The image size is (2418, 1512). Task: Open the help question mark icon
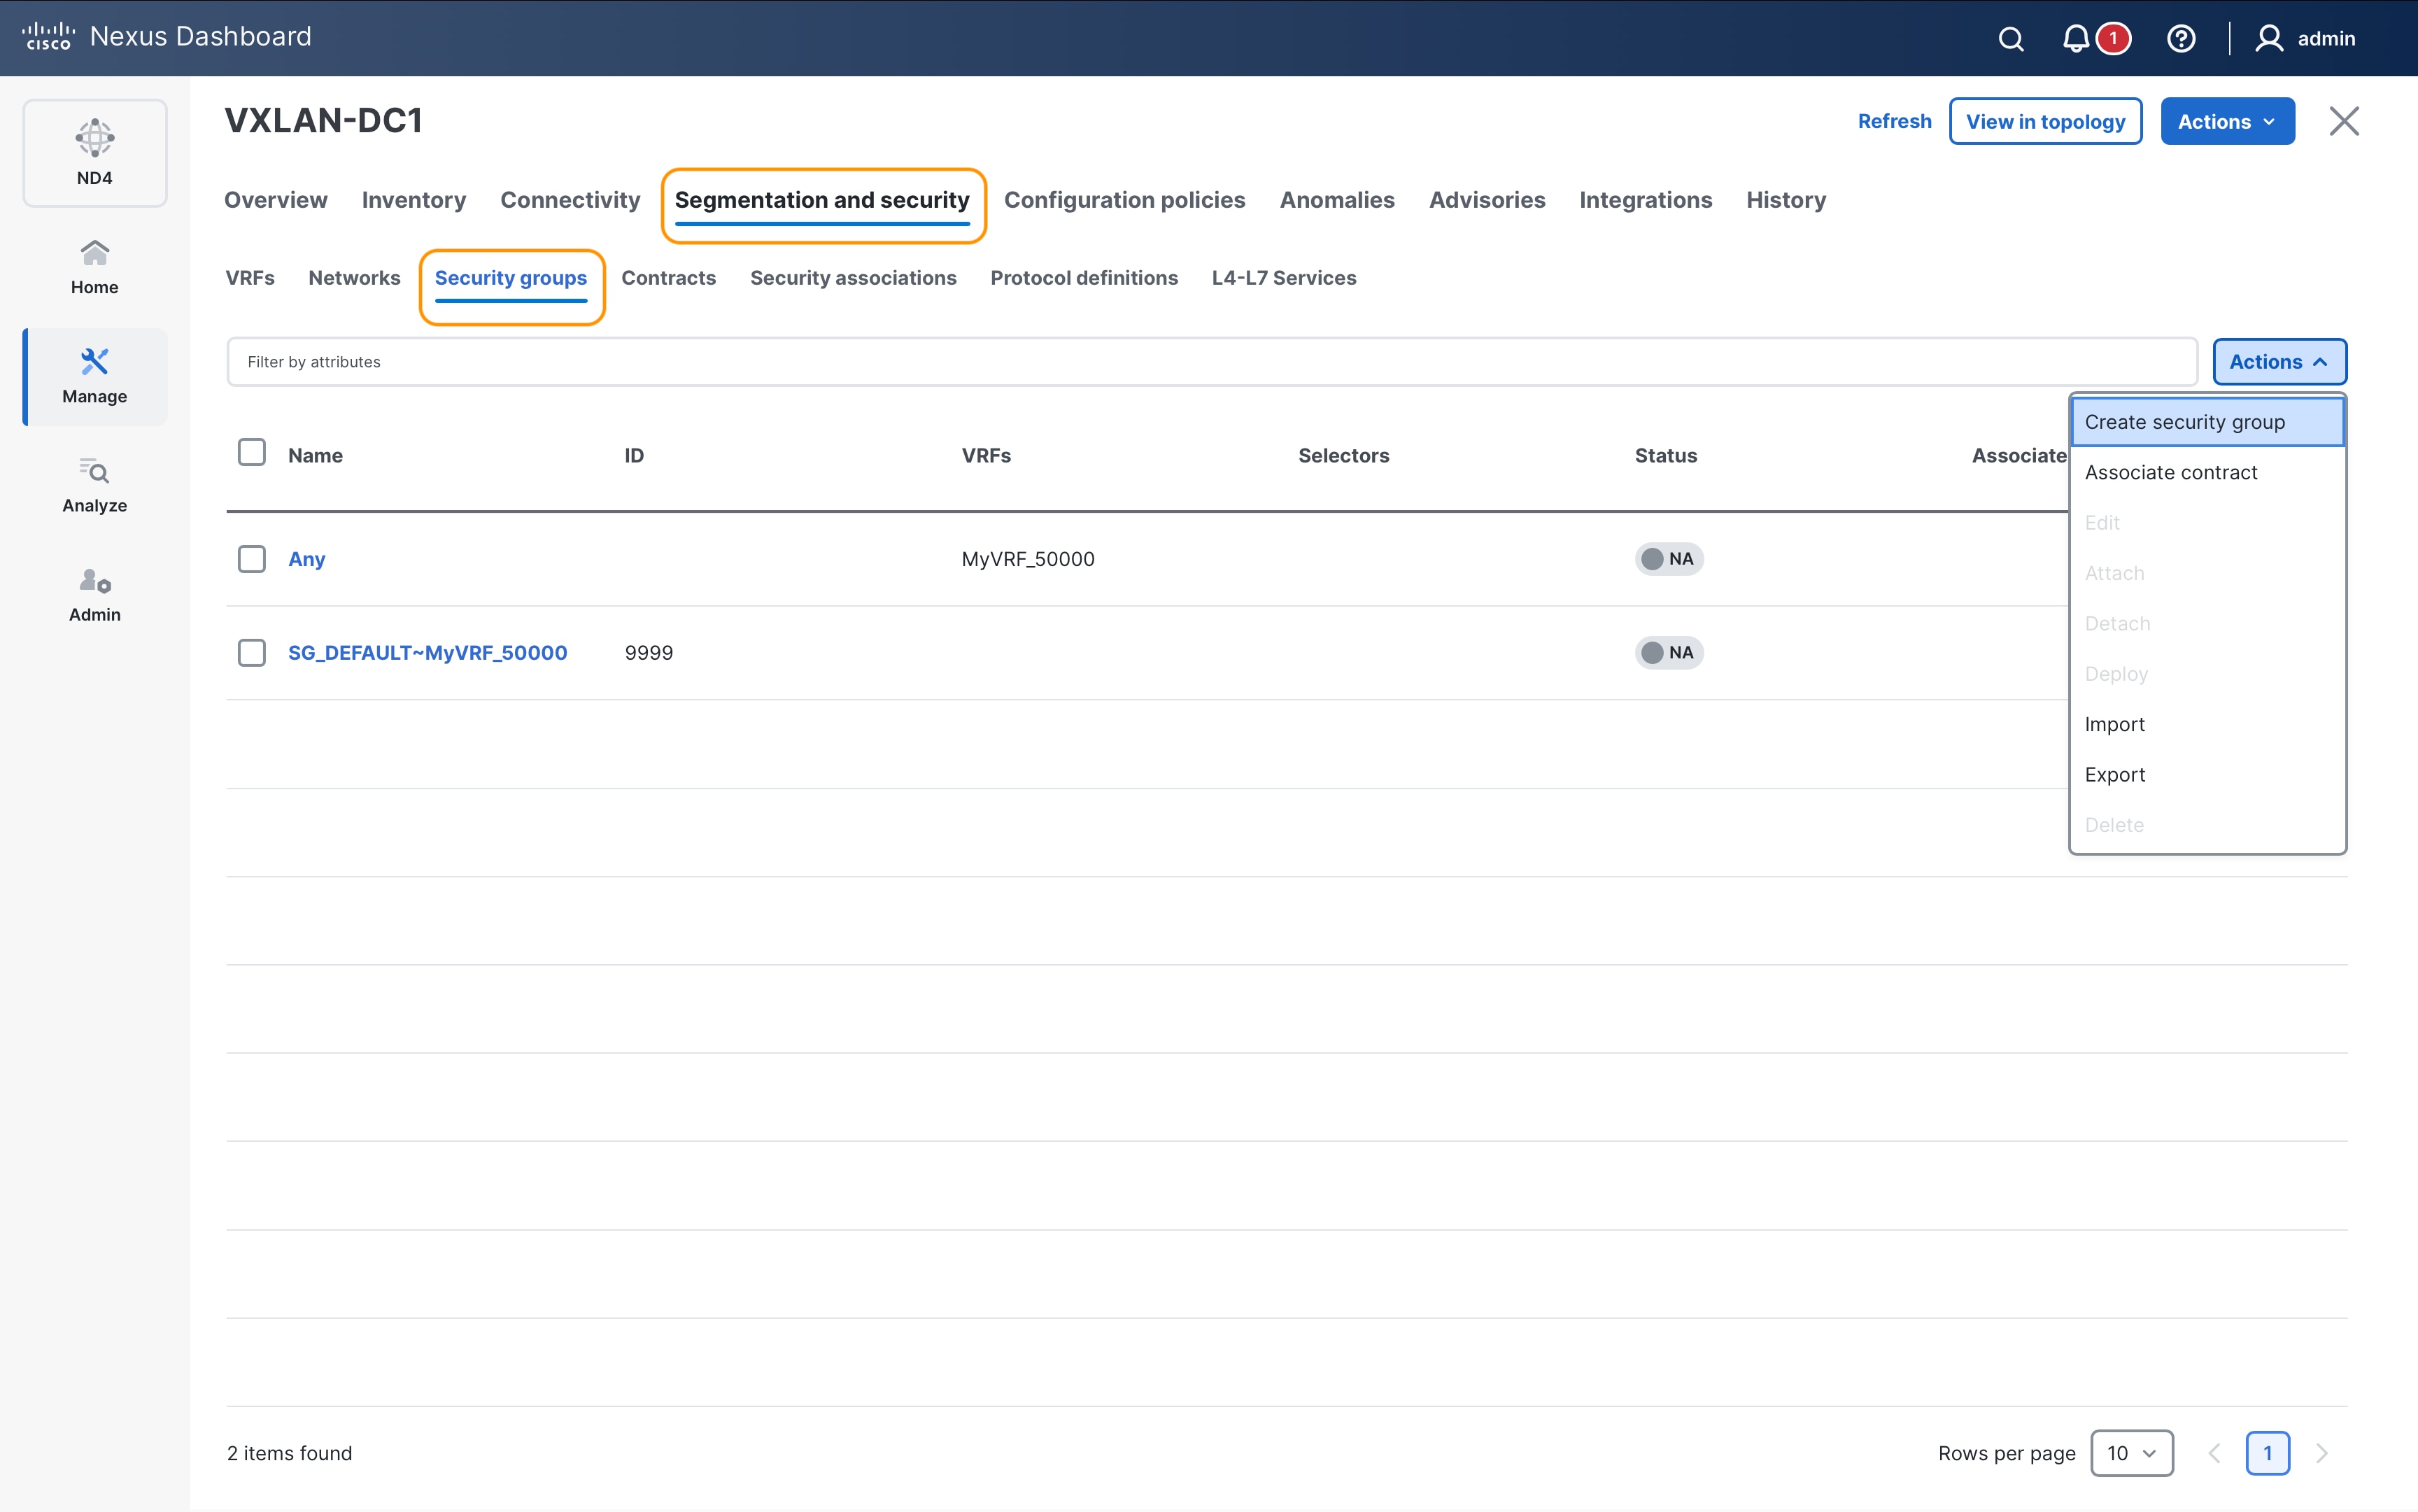coord(2181,39)
